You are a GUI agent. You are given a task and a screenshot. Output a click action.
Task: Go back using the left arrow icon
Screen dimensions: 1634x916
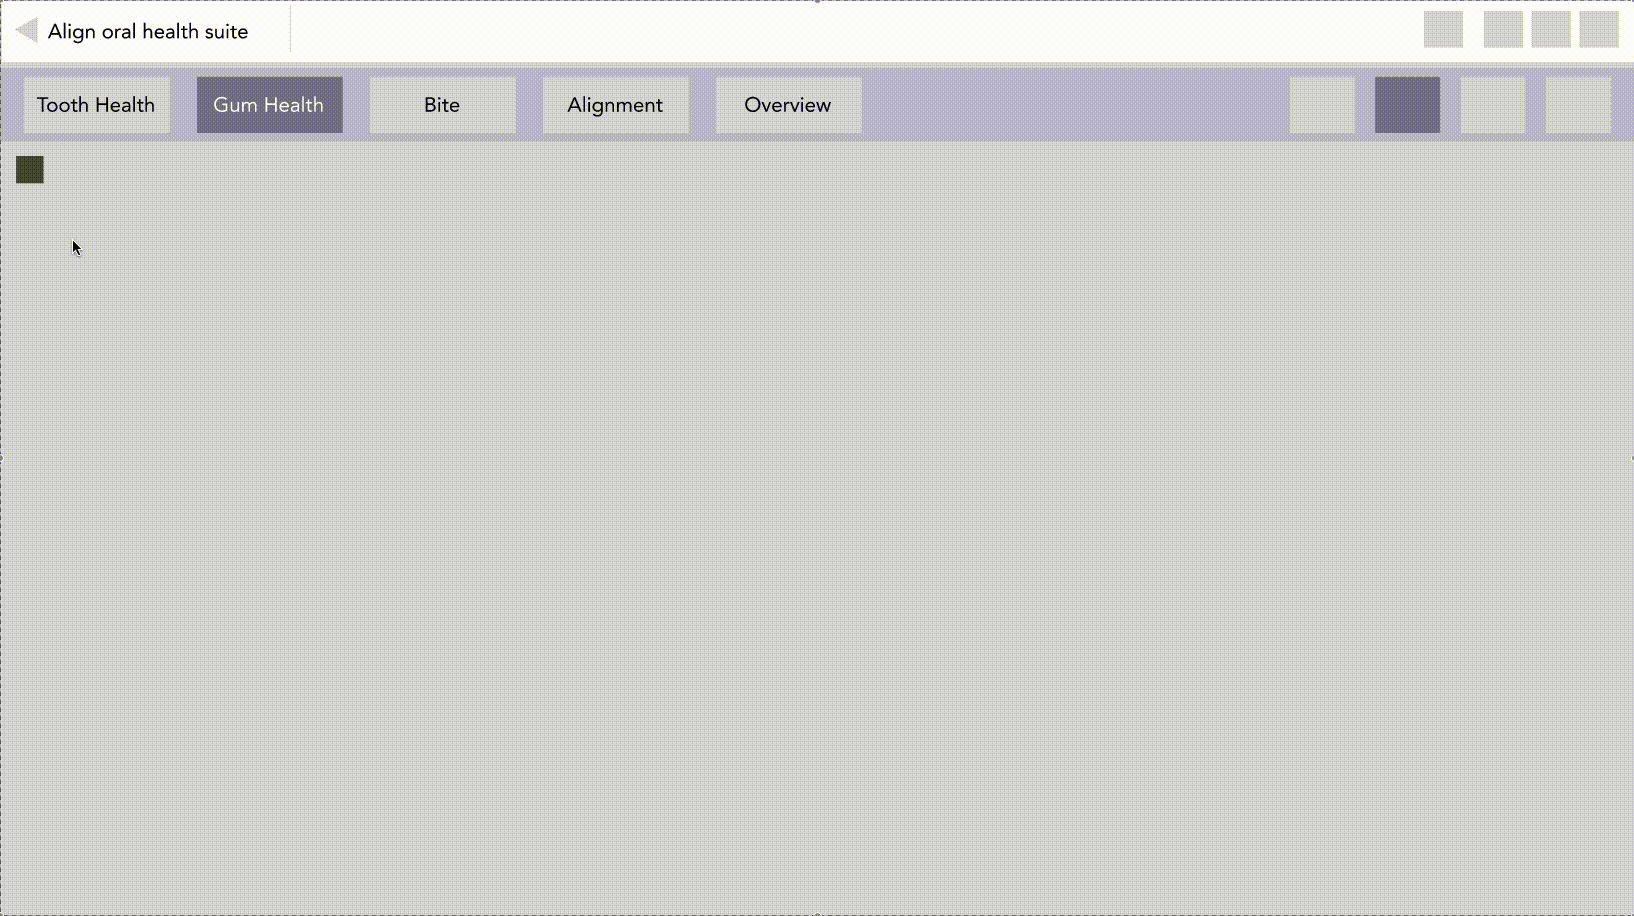27,31
